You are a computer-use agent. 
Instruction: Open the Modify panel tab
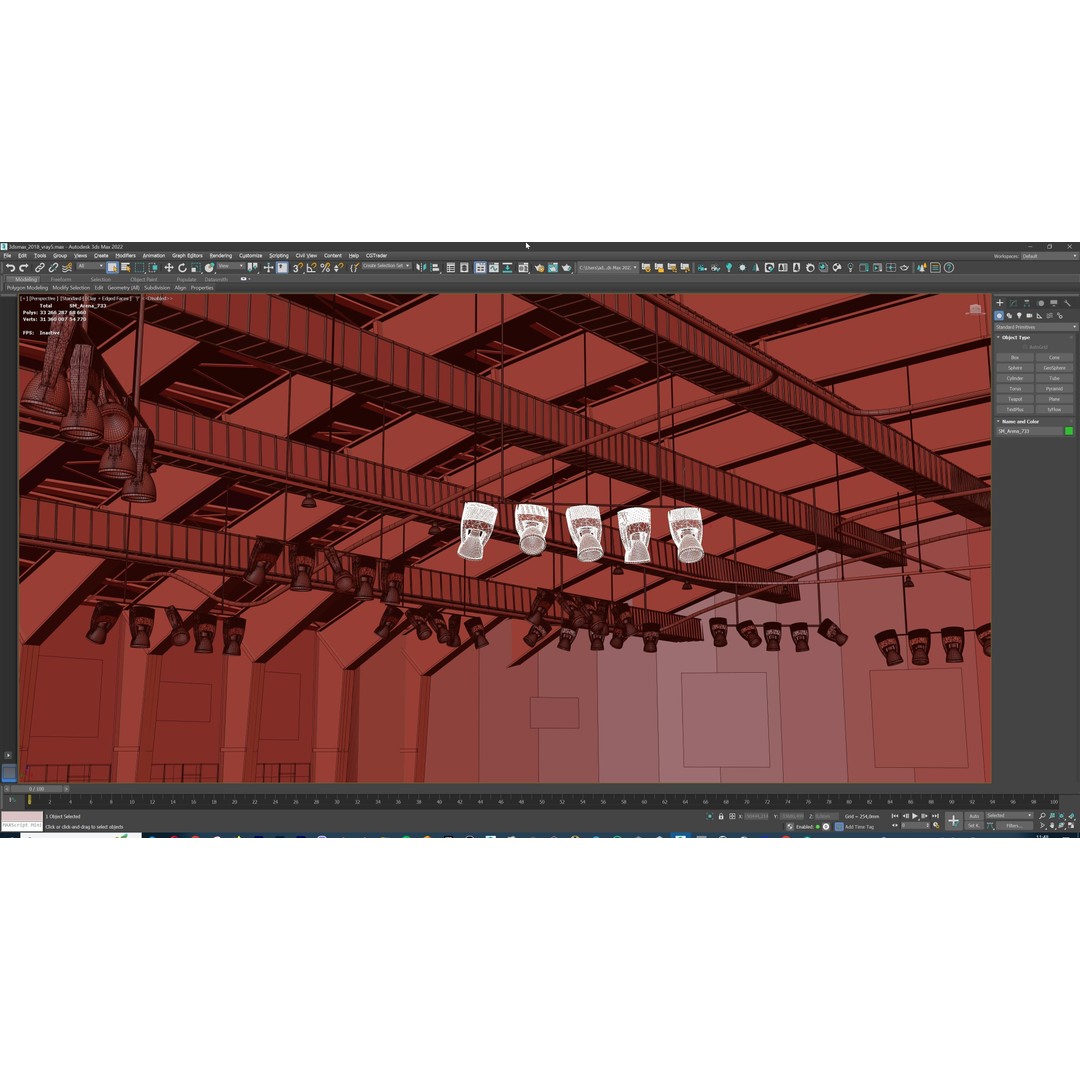(x=1013, y=303)
